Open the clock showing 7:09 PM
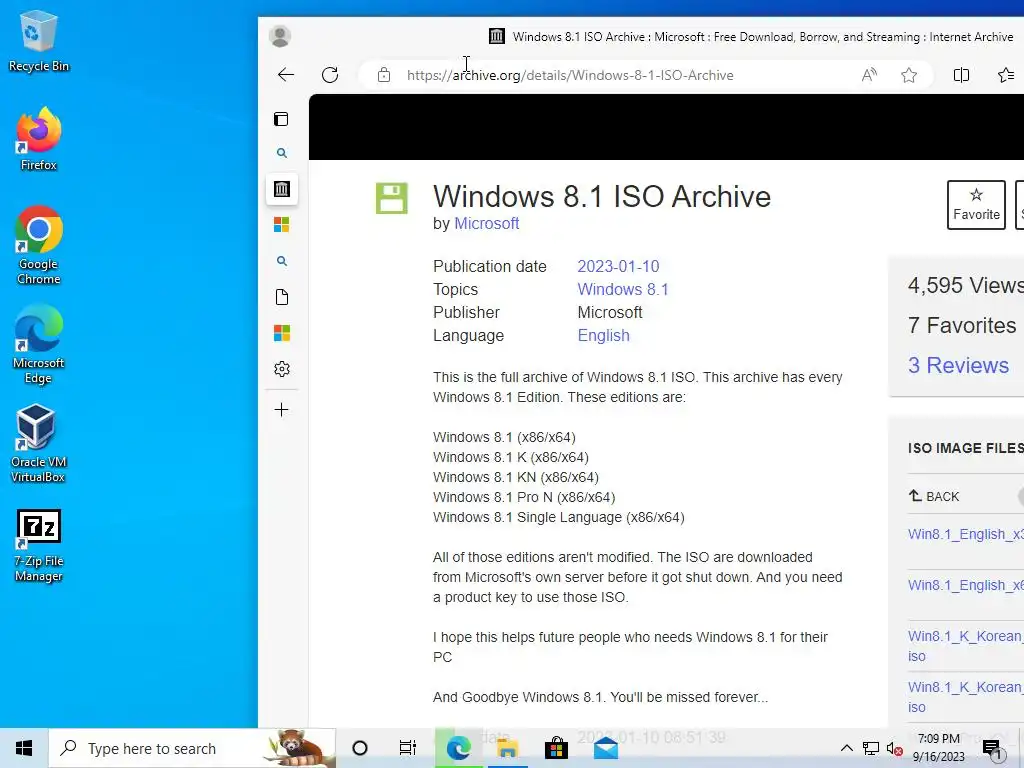The height and width of the screenshot is (768, 1024). pos(938,748)
